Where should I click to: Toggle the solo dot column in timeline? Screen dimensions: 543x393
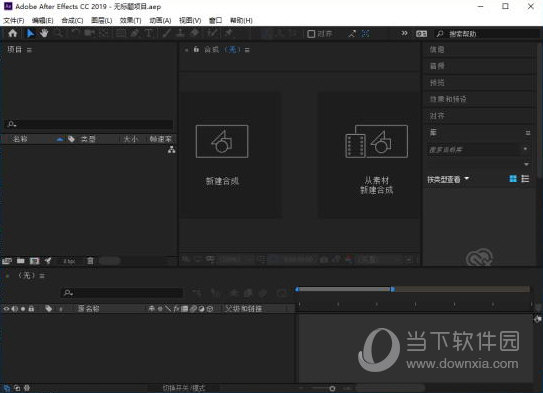coord(23,309)
